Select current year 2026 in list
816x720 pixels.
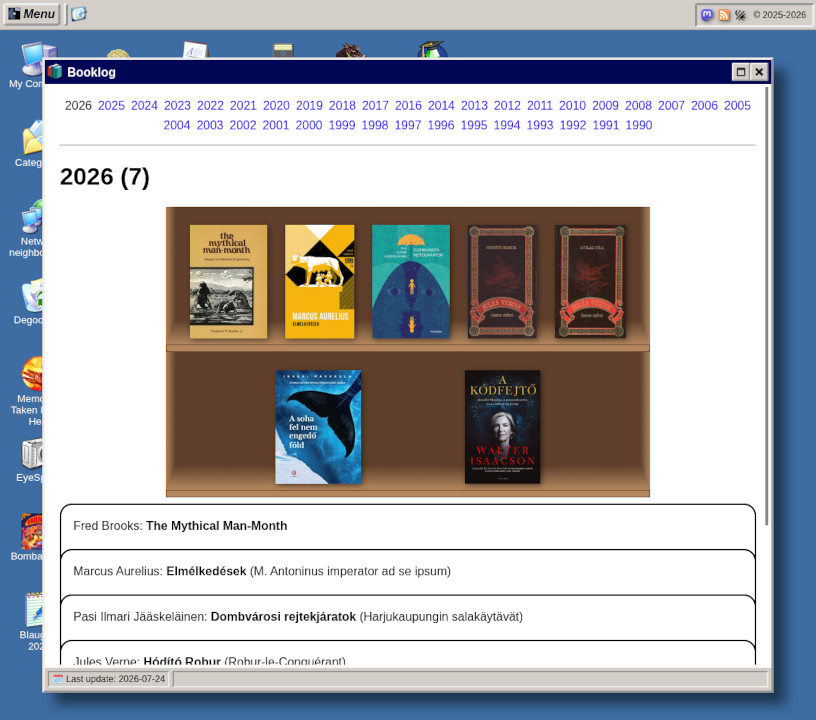point(78,106)
